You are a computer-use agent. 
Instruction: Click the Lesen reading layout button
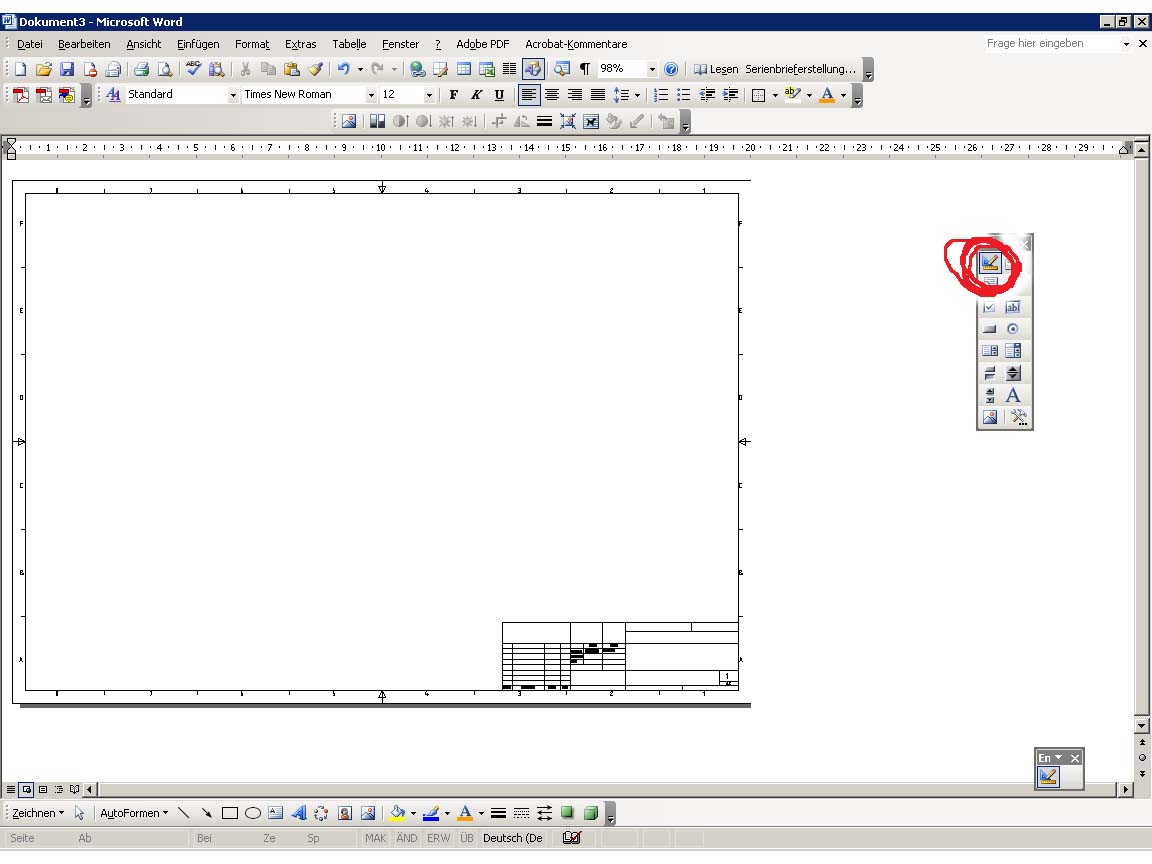pos(716,69)
